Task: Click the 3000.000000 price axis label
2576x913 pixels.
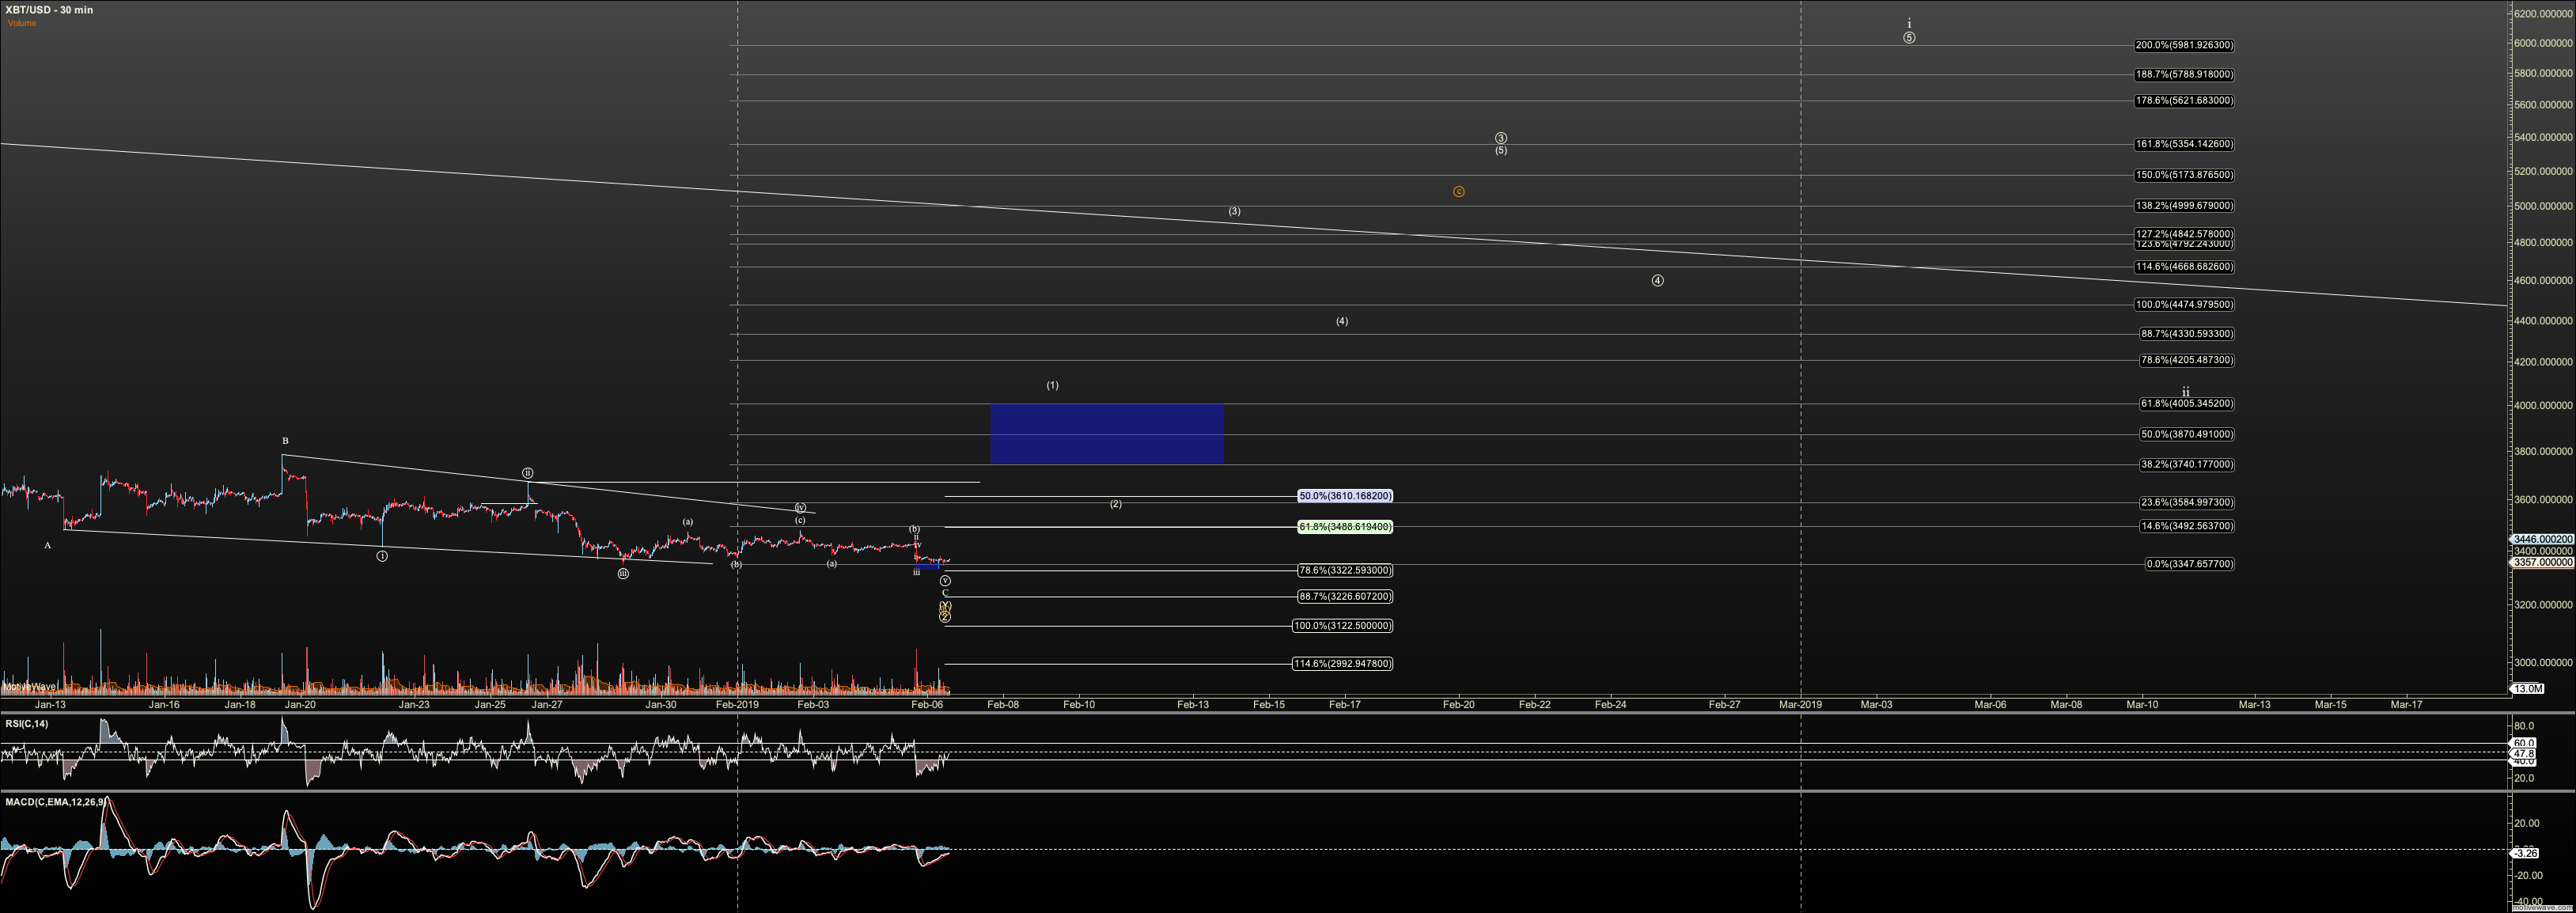Action: click(2543, 663)
